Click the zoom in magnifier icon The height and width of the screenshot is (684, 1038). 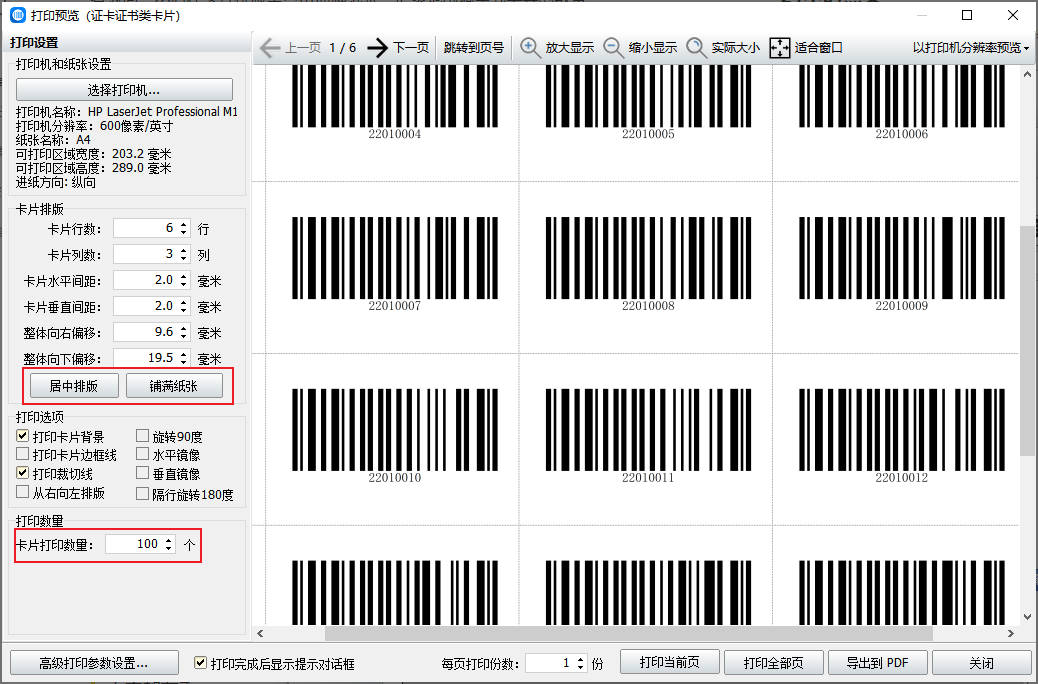click(531, 48)
